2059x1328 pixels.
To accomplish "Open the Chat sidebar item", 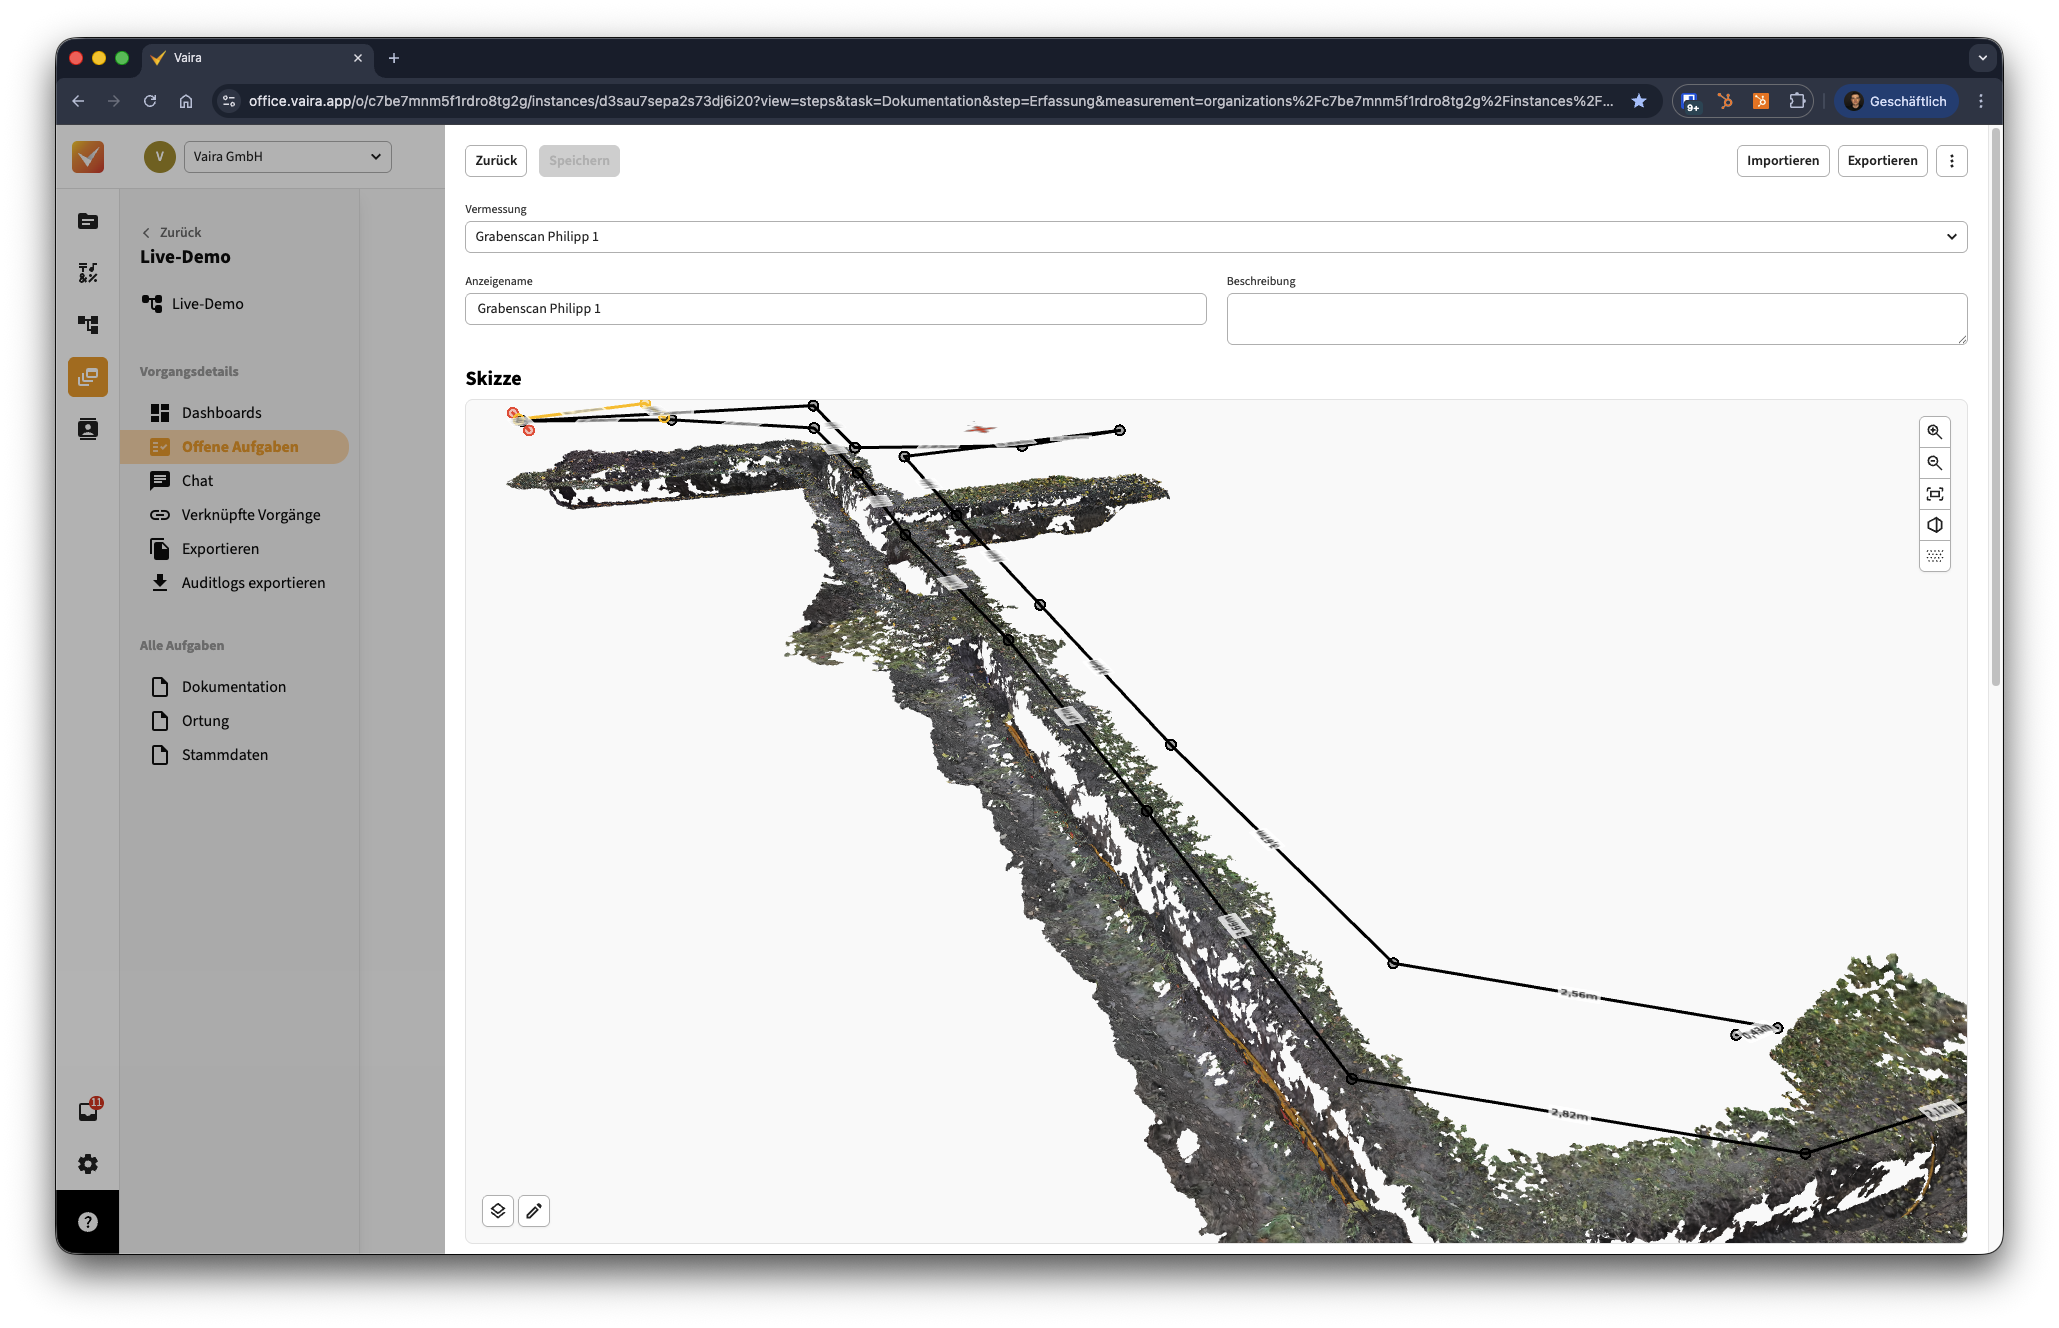I will coord(197,481).
